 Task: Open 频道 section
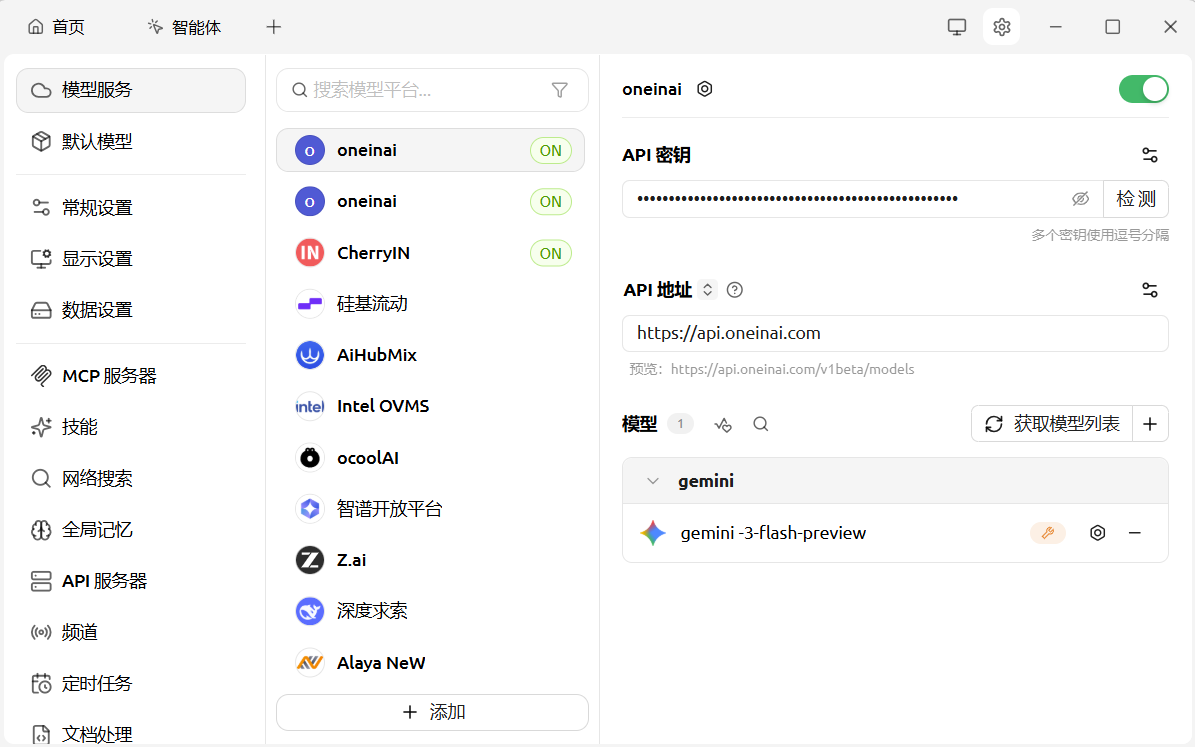point(131,633)
